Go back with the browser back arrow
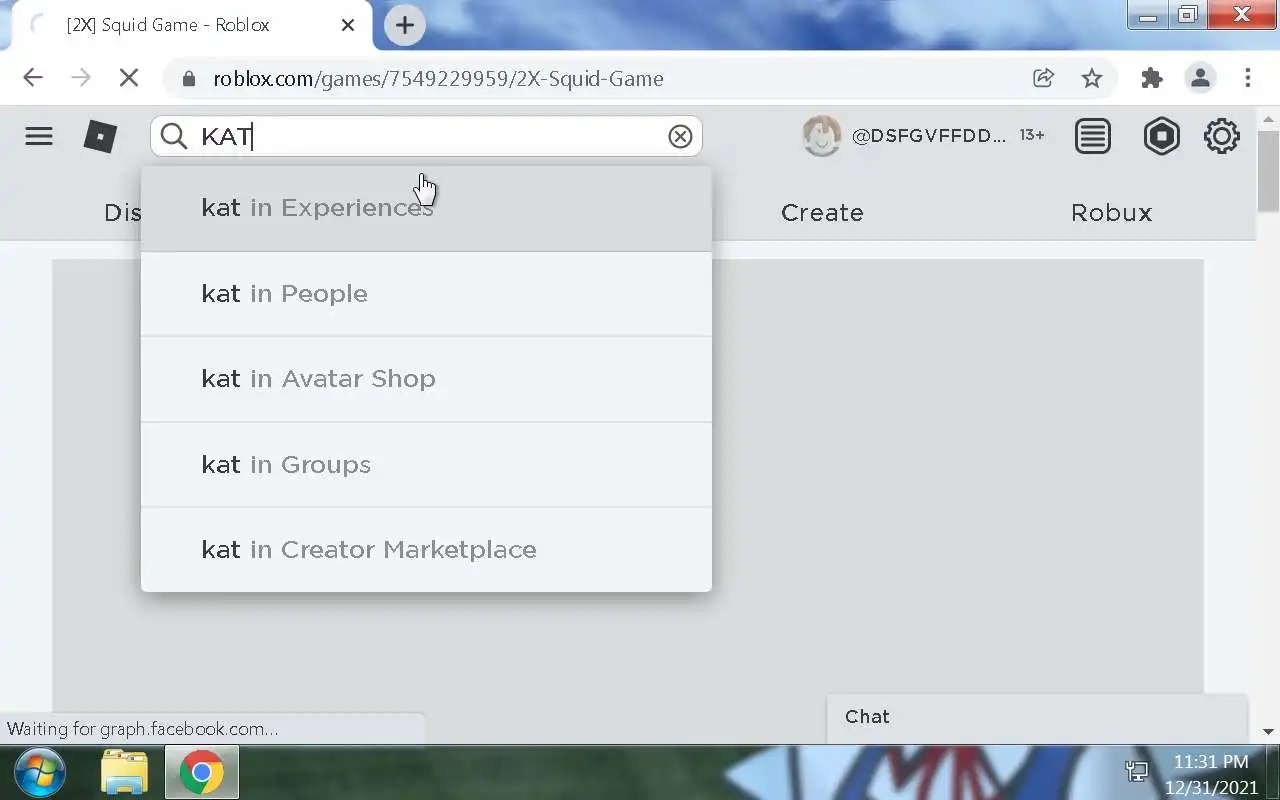The image size is (1280, 800). [33, 78]
